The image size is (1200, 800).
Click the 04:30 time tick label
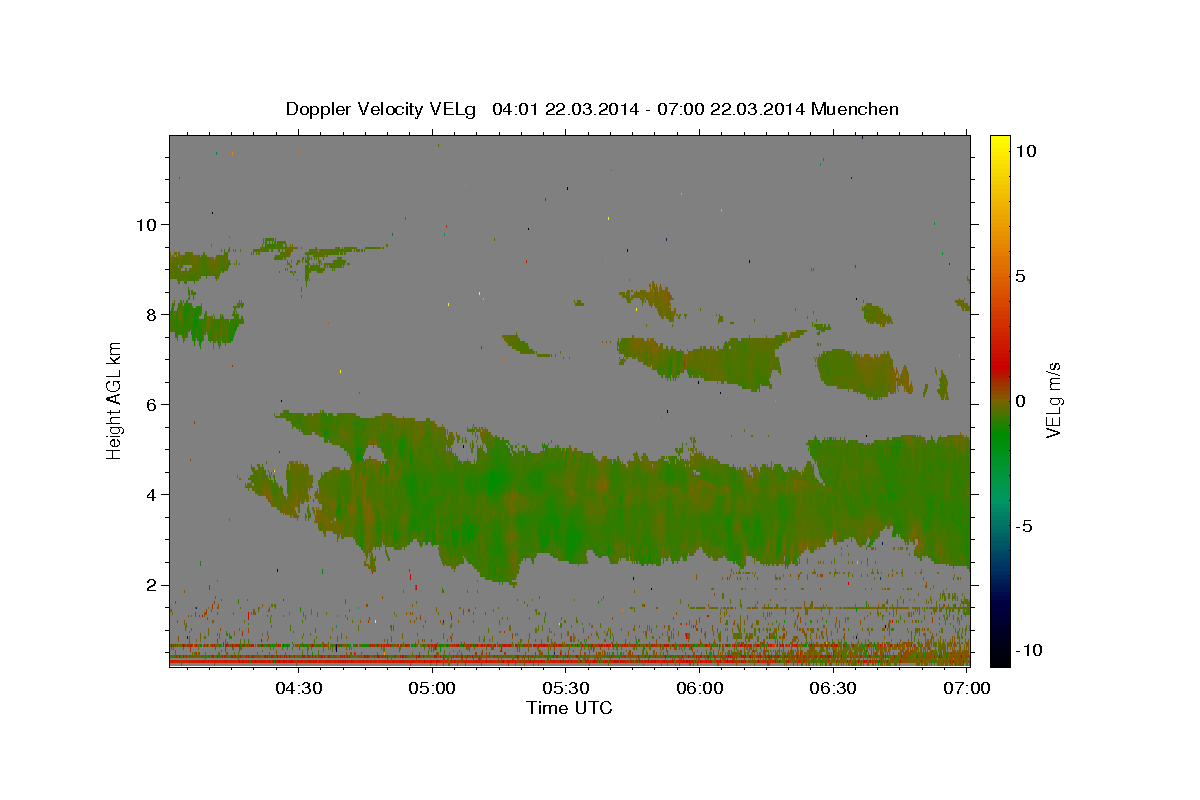click(299, 688)
